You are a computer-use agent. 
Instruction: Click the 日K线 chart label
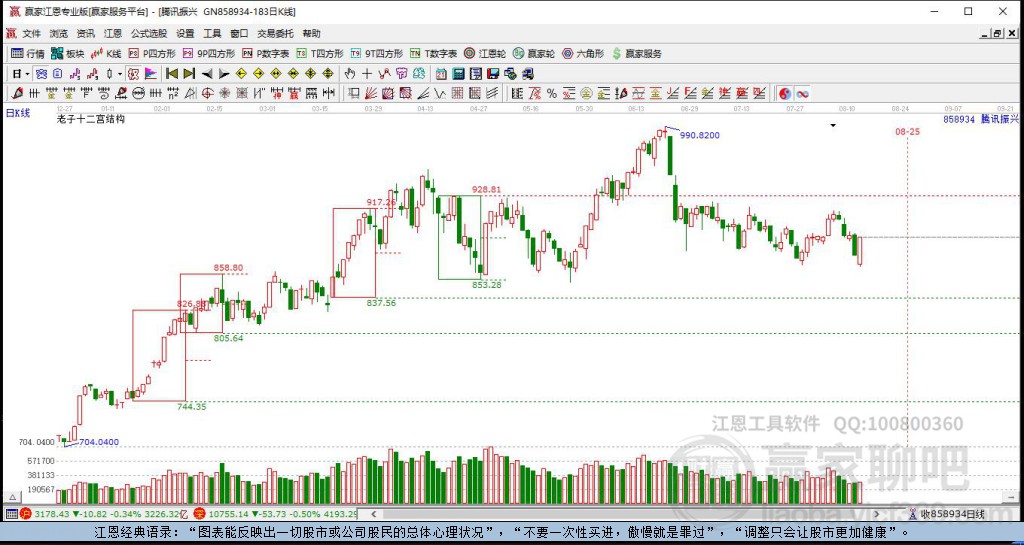(18, 114)
